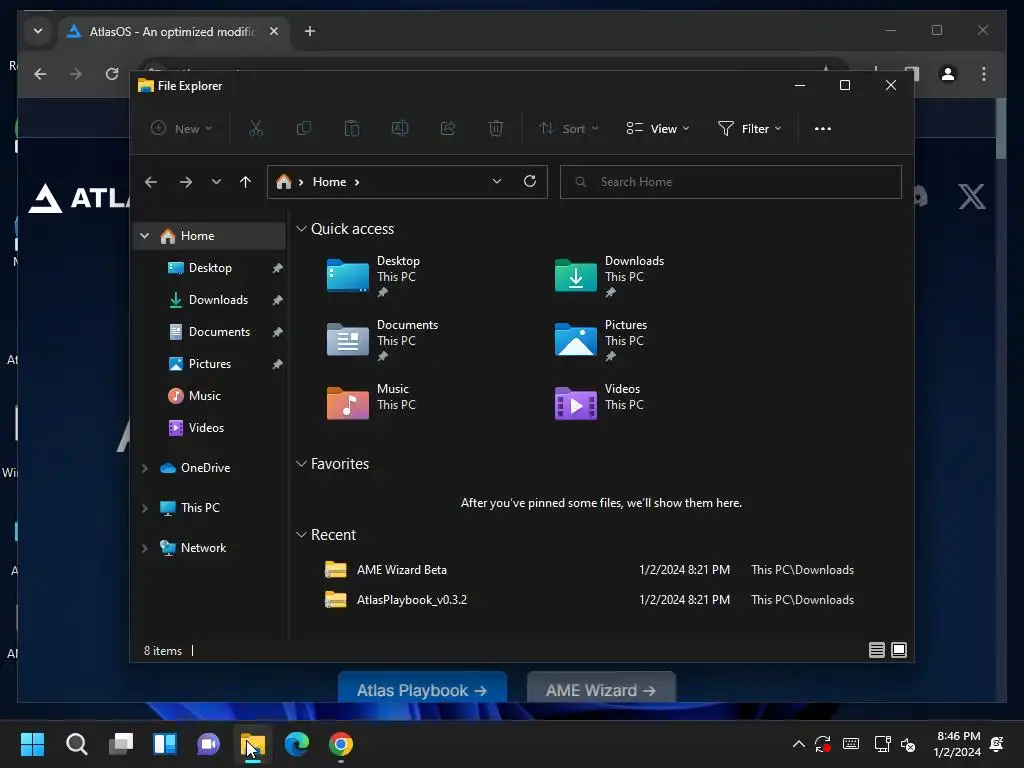Open the Filter dropdown menu
1024x768 pixels.
tap(749, 129)
